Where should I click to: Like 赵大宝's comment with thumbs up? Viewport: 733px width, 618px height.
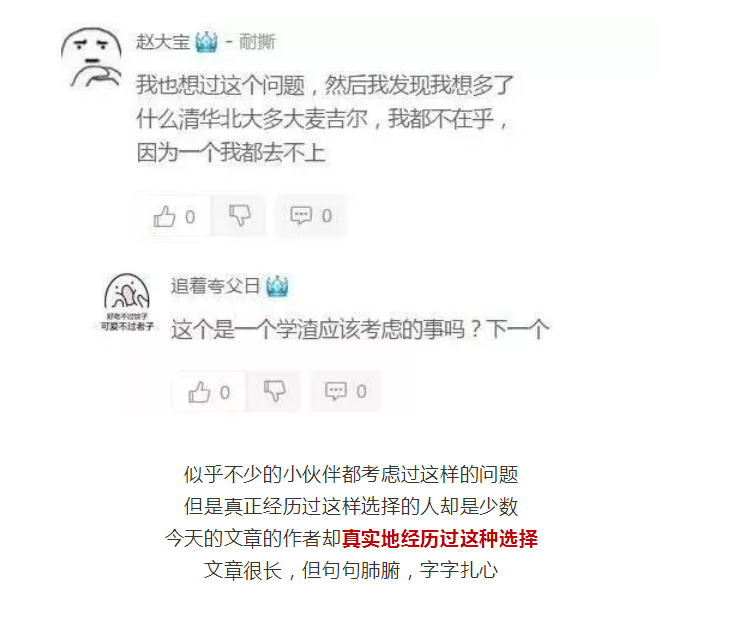point(164,216)
